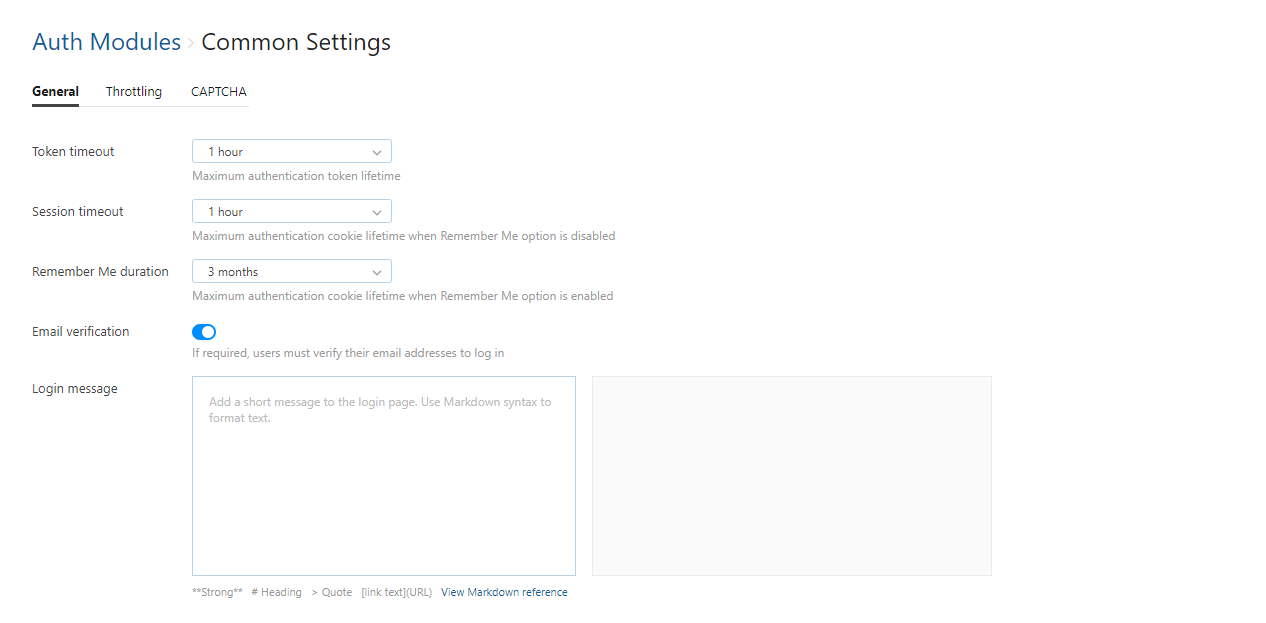Open the View Markdown reference link
This screenshot has height=623, width=1266.
(x=504, y=592)
